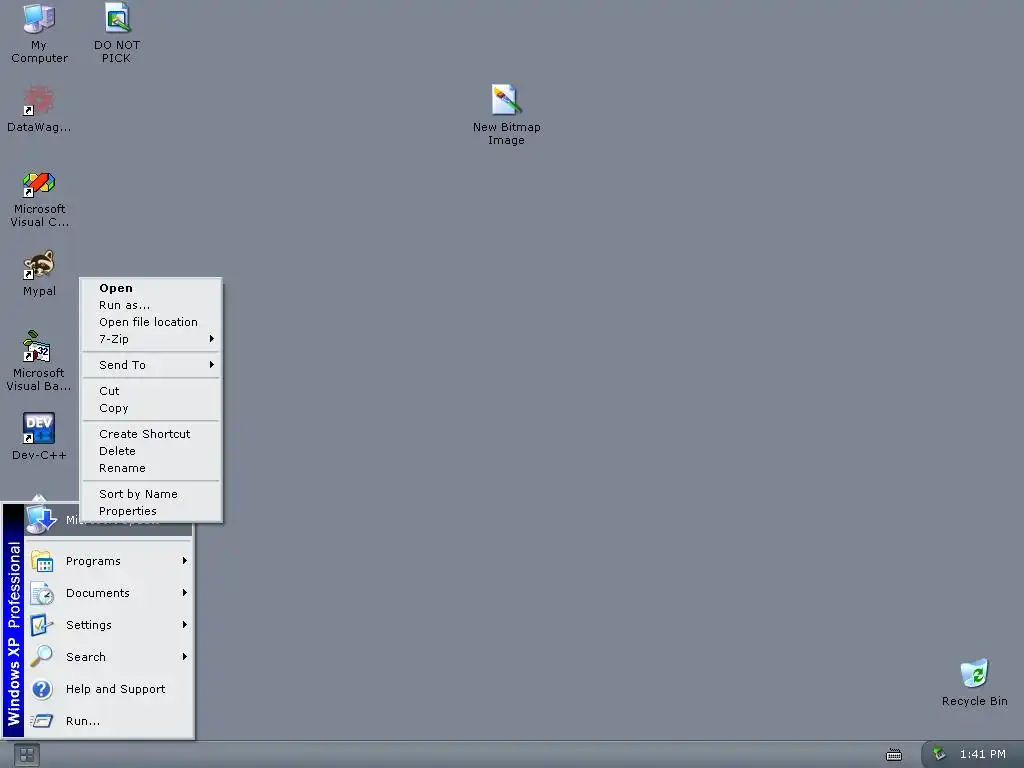Click the on-screen keyboard tray icon
1024x768 pixels.
pos(893,755)
